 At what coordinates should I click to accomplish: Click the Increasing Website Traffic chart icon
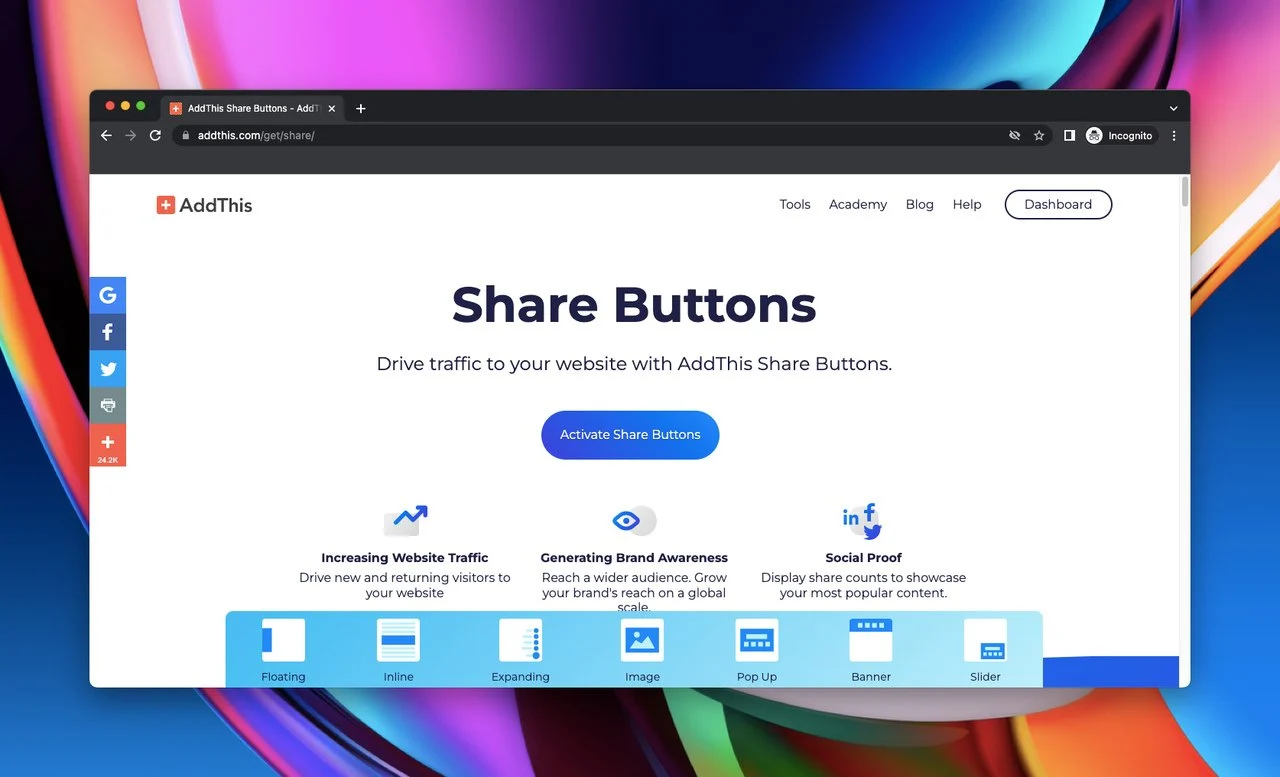click(405, 520)
